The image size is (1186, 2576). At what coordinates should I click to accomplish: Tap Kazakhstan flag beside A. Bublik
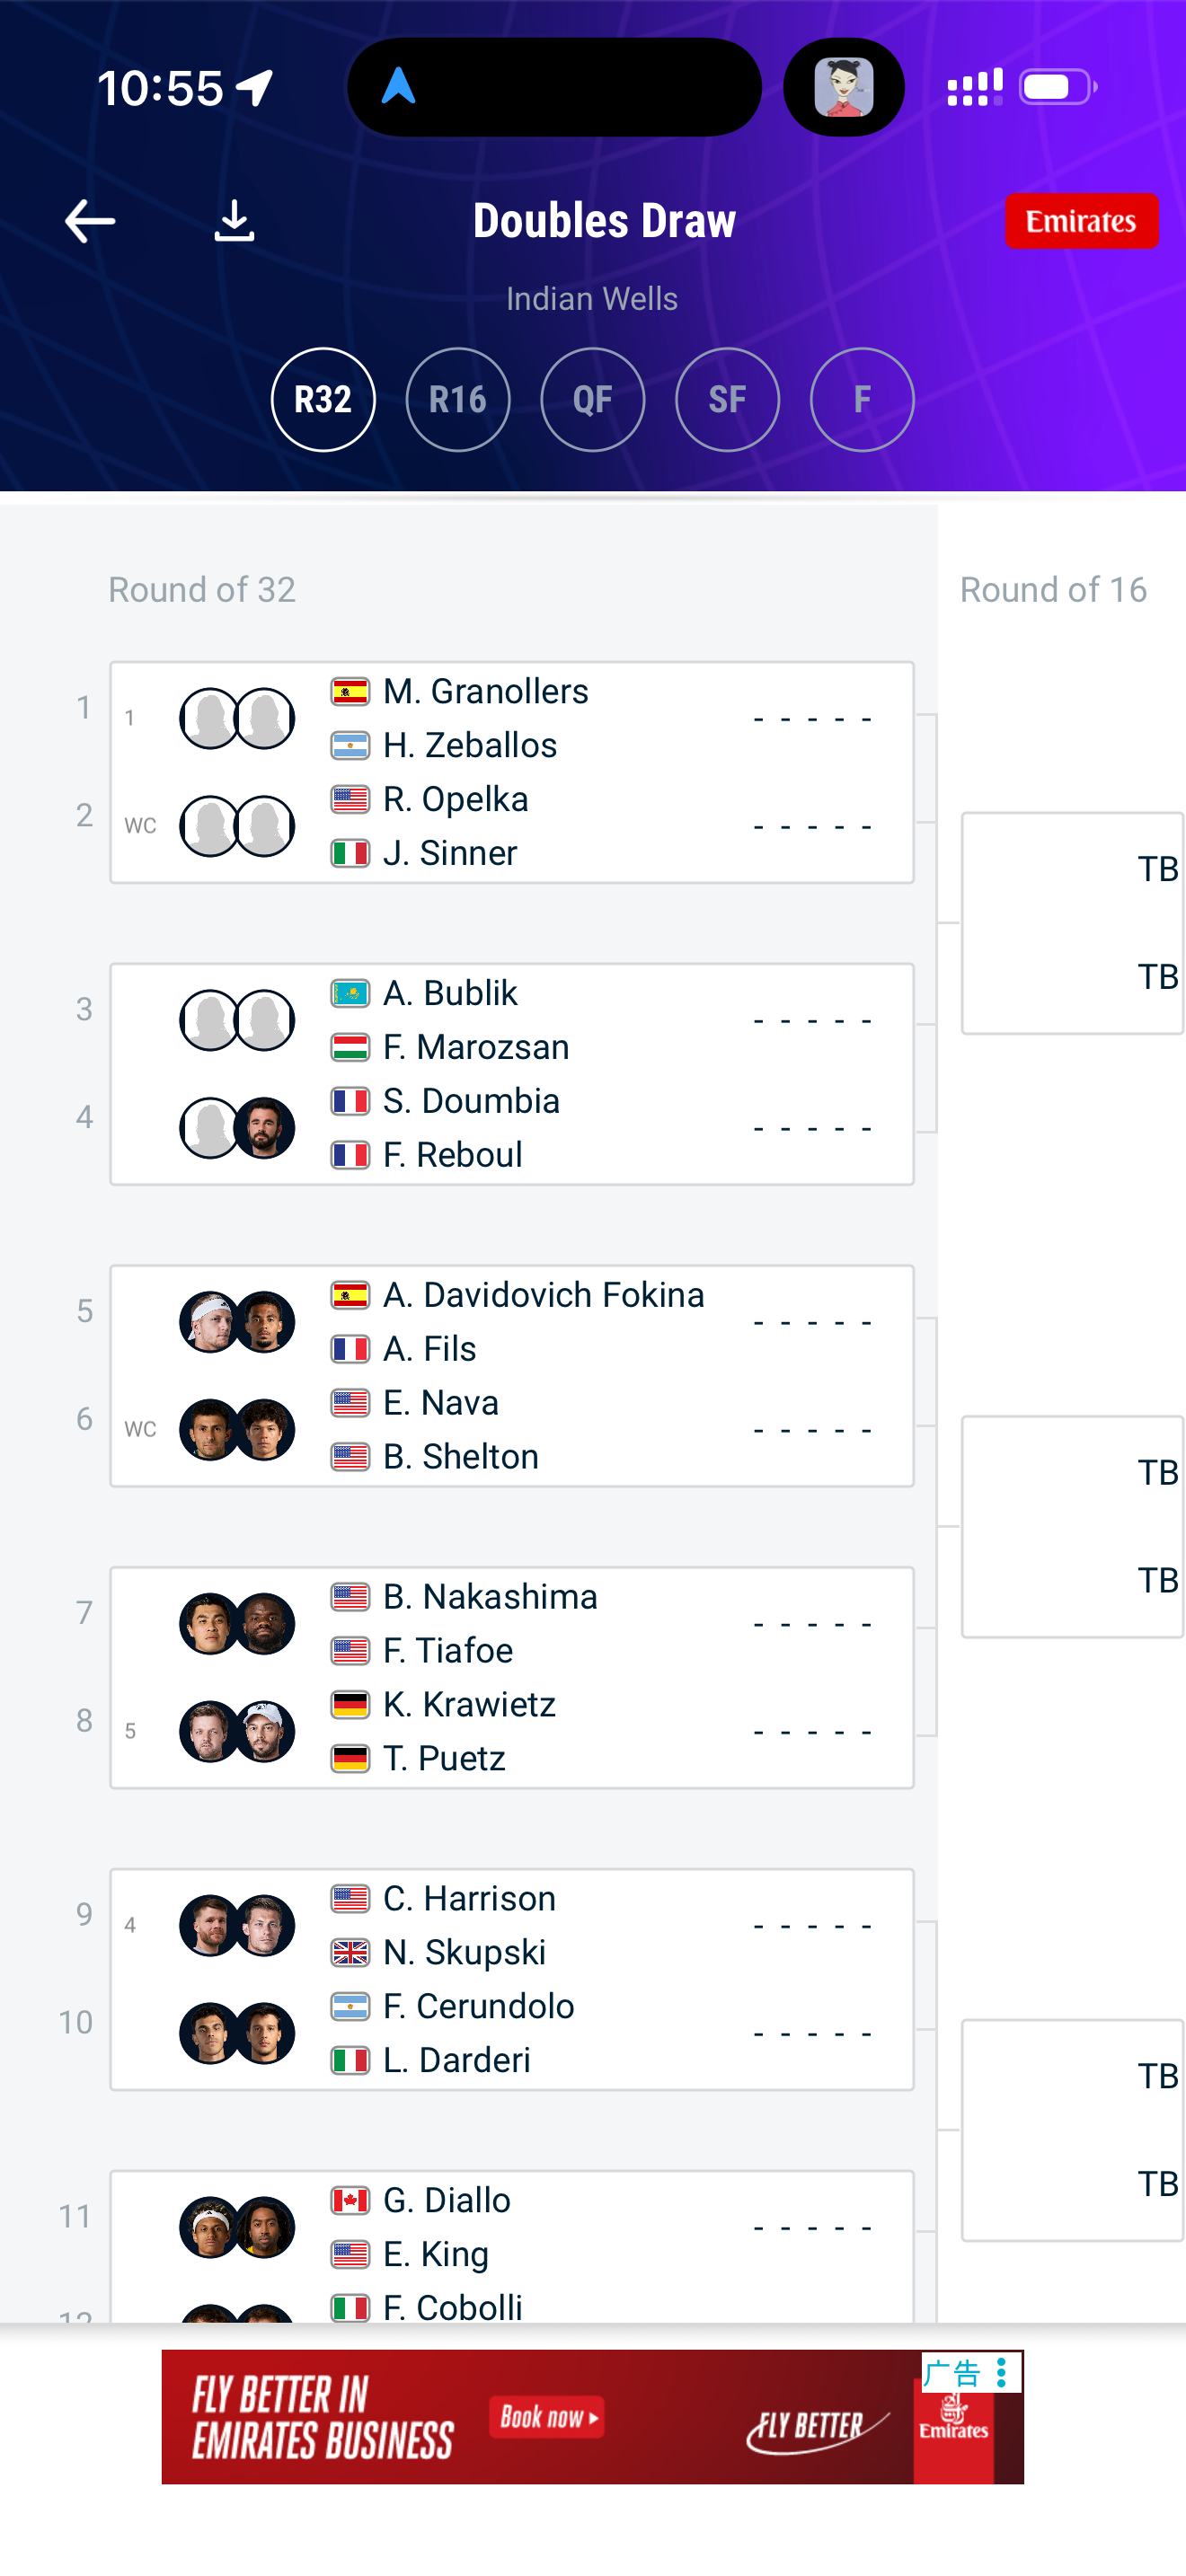tap(350, 993)
